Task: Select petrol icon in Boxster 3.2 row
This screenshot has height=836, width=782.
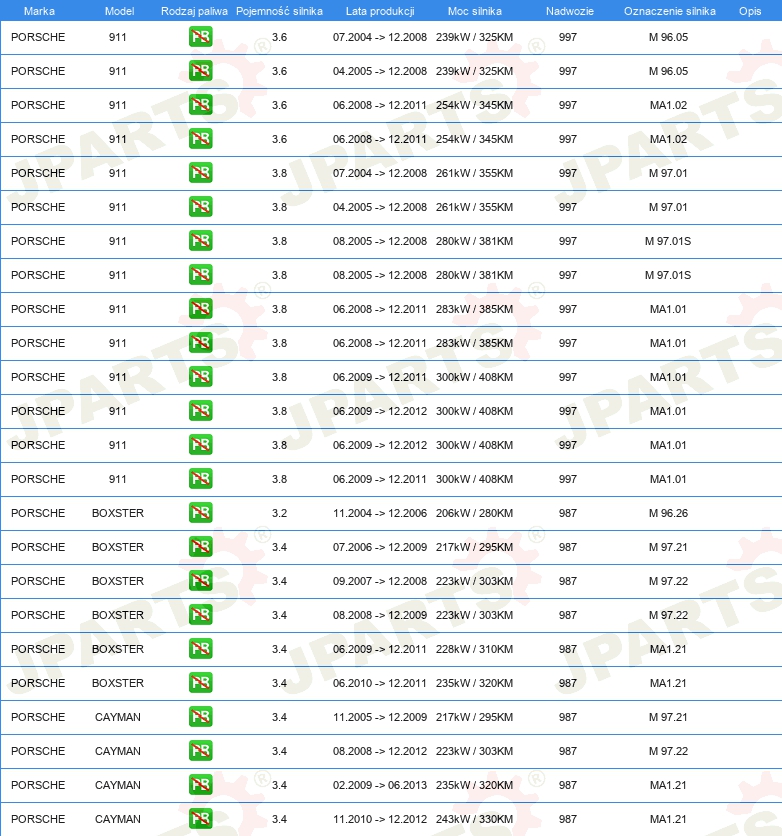Action: coord(200,513)
